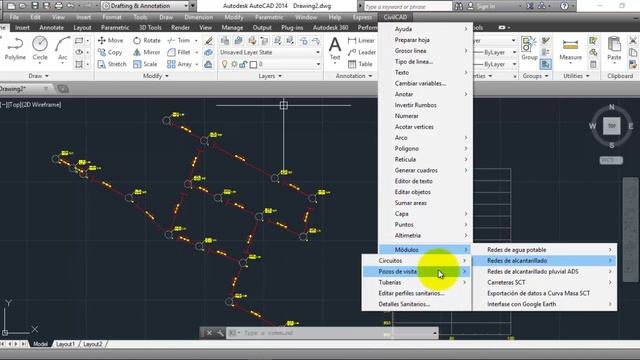Viewport: 640px width, 360px height.
Task: Select the Circle draw tool
Action: coord(40,49)
